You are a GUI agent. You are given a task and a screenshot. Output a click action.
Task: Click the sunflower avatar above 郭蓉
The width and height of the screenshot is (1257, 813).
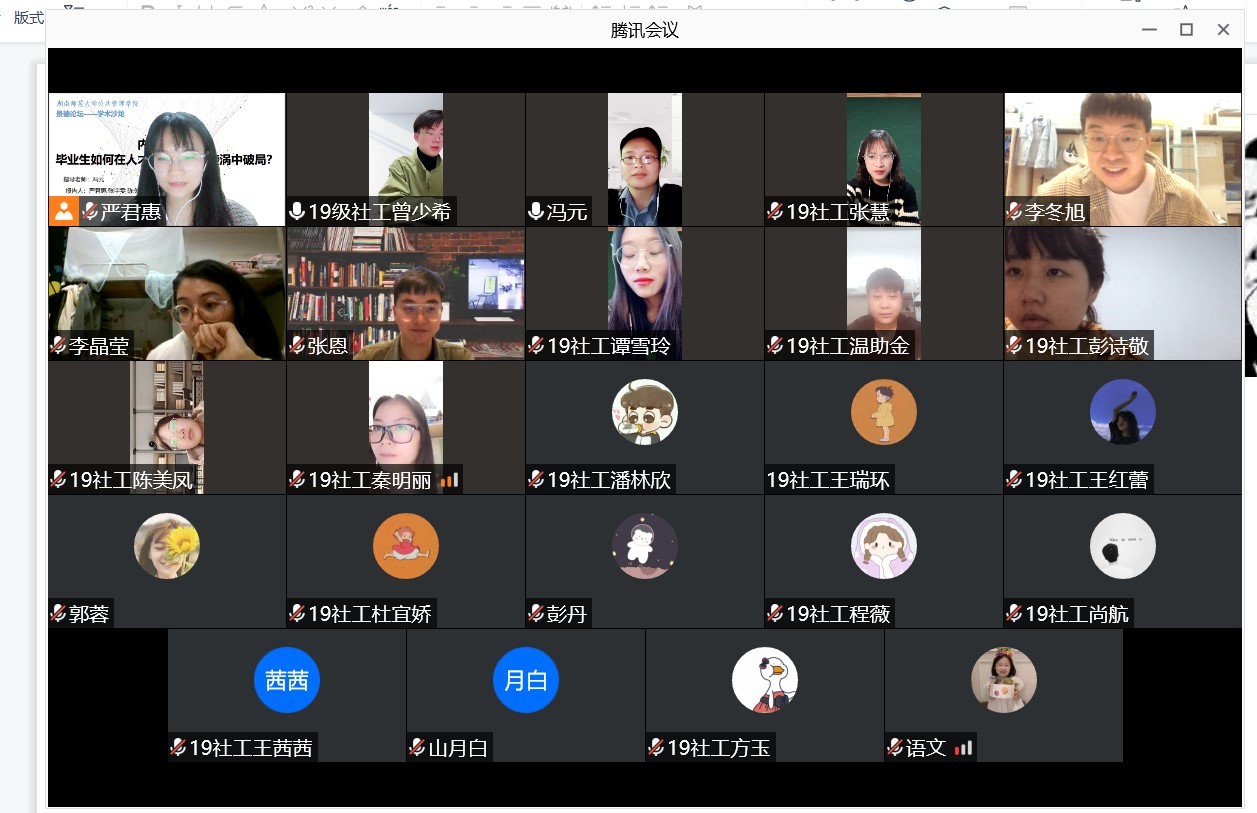(x=167, y=546)
